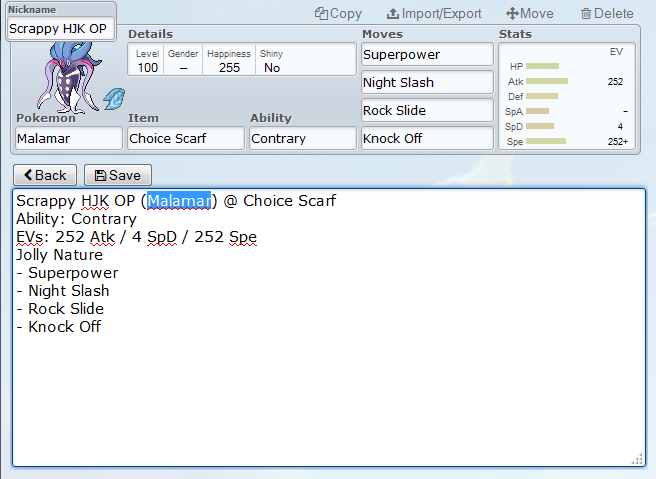The width and height of the screenshot is (656, 479).
Task: Click the Atk stat bar
Action: tap(547, 81)
